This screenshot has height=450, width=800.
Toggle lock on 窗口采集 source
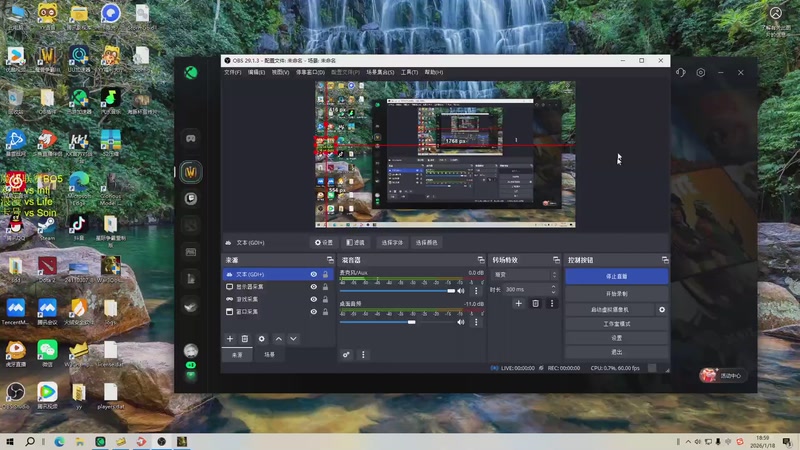coord(326,312)
